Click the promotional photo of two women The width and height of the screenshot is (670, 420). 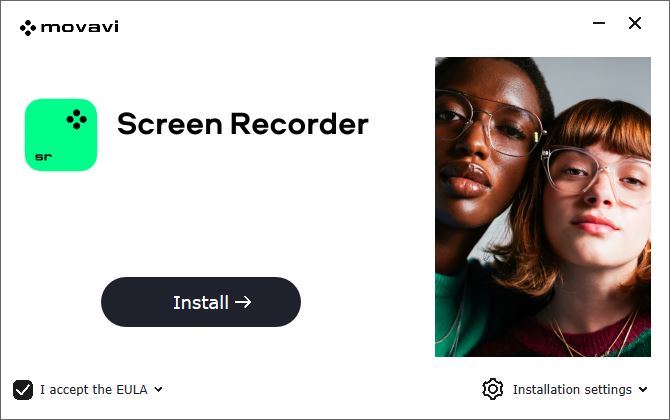(543, 207)
